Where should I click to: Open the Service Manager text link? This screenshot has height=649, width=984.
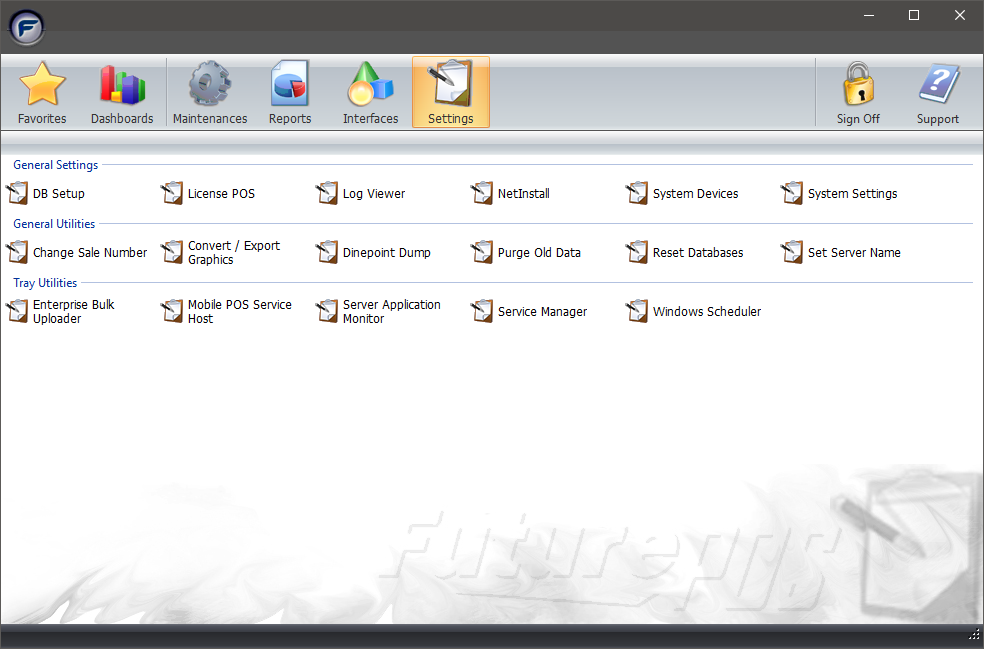click(542, 311)
